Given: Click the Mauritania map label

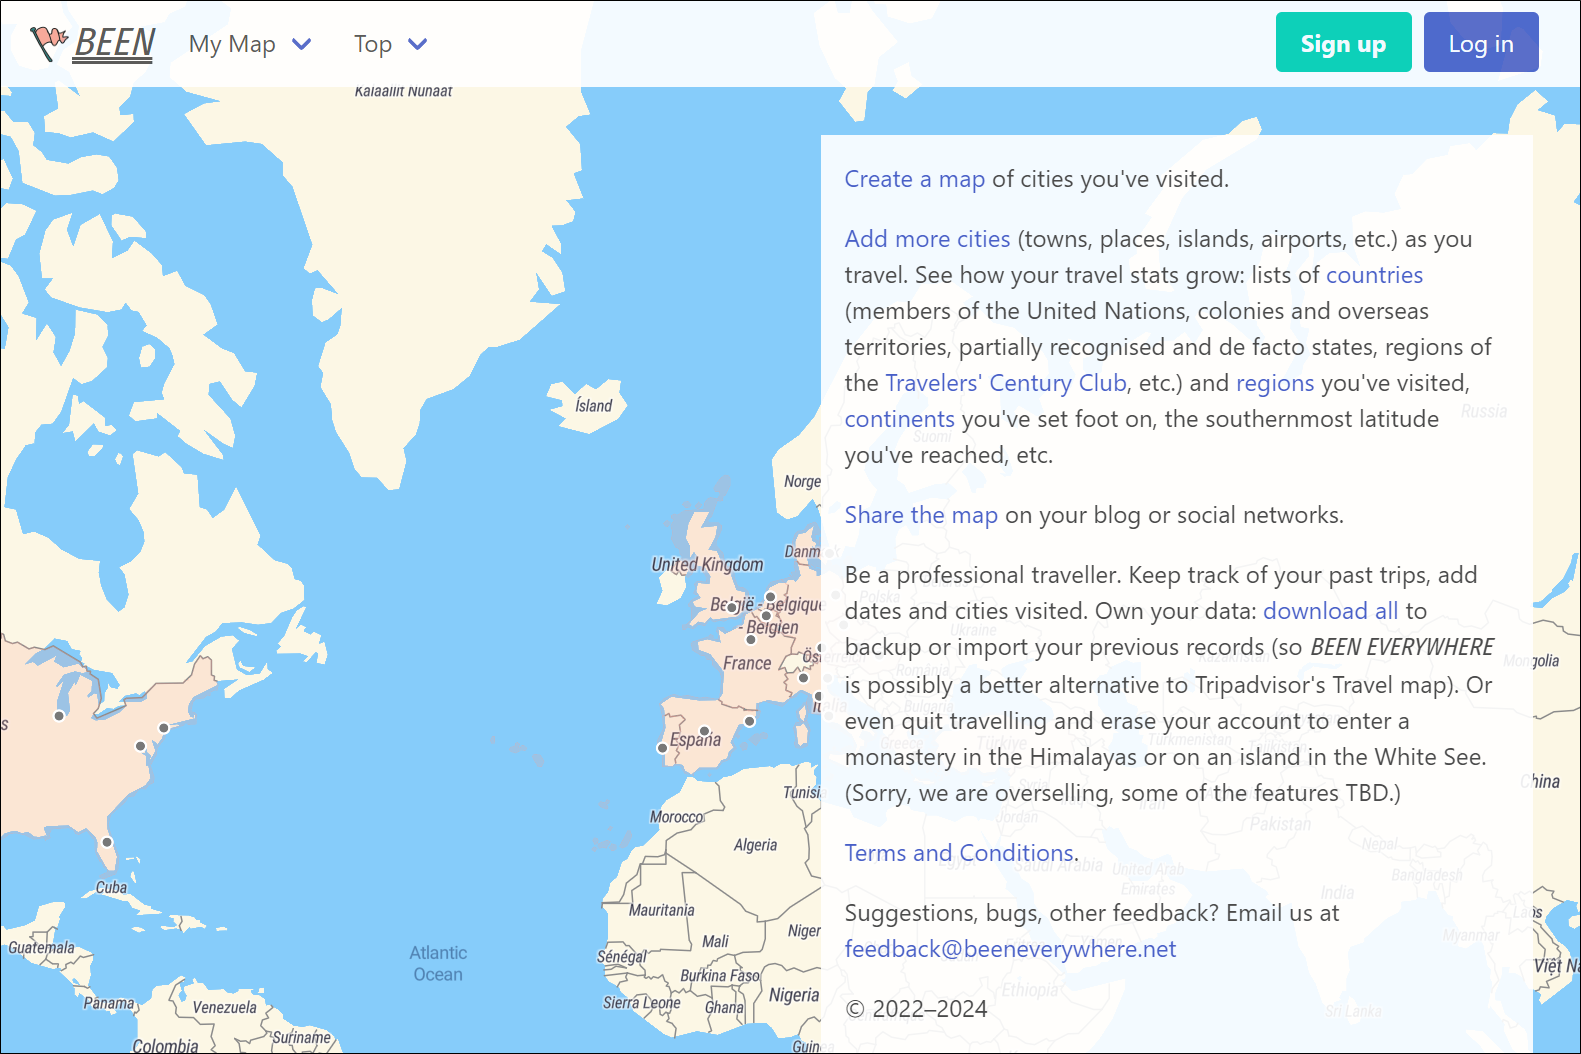Looking at the screenshot, I should [661, 910].
